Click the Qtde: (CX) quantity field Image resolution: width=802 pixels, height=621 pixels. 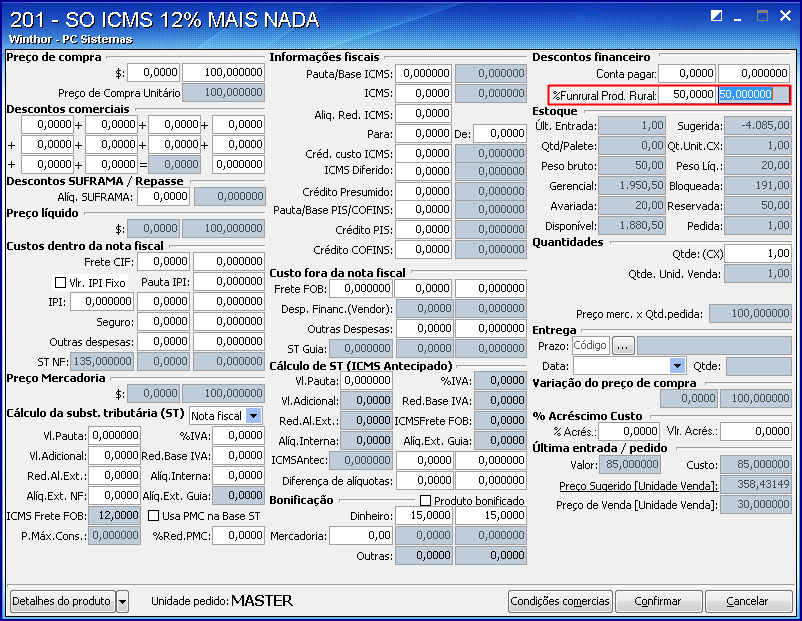pyautogui.click(x=758, y=254)
